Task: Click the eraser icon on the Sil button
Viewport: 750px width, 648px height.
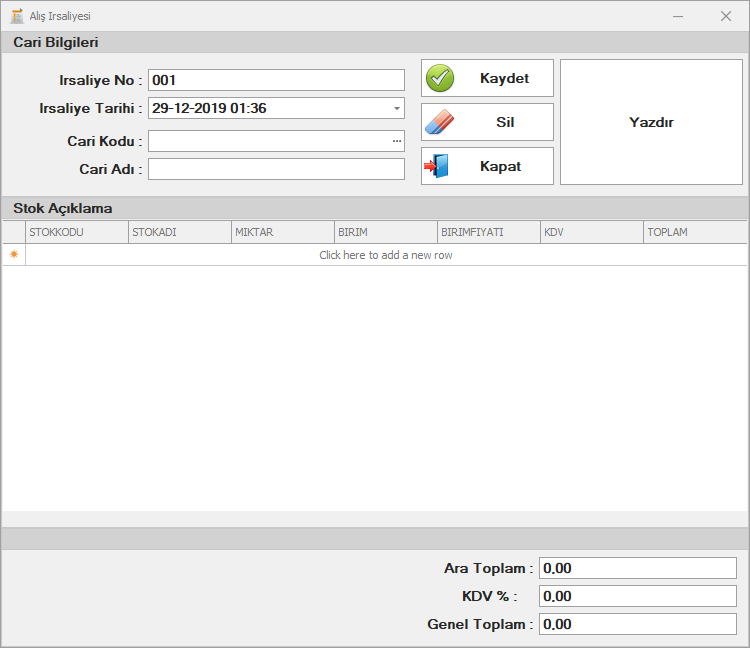Action: click(440, 122)
